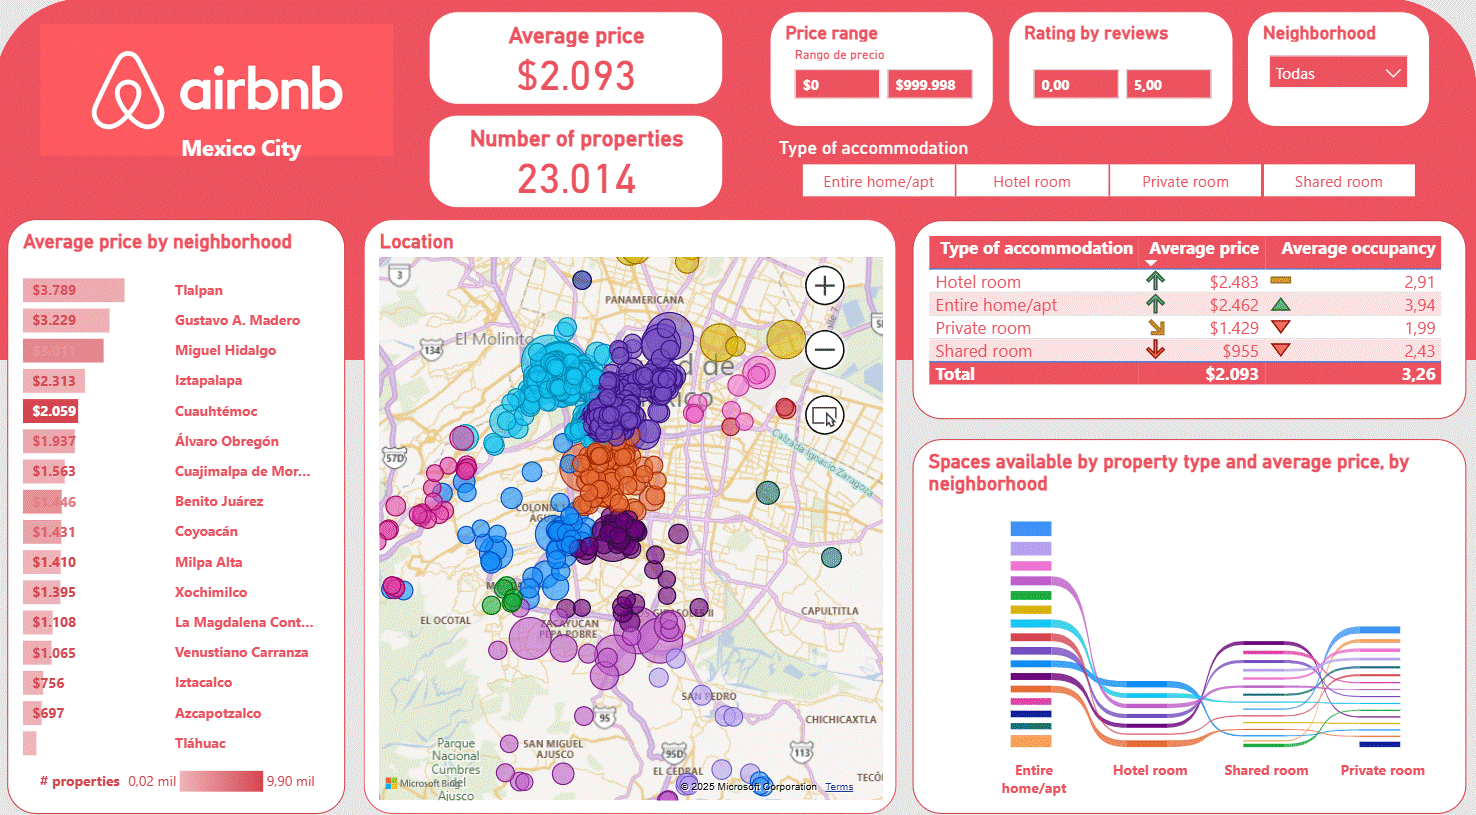The height and width of the screenshot is (815, 1476).
Task: Click the map zoom out icon
Action: 824,350
